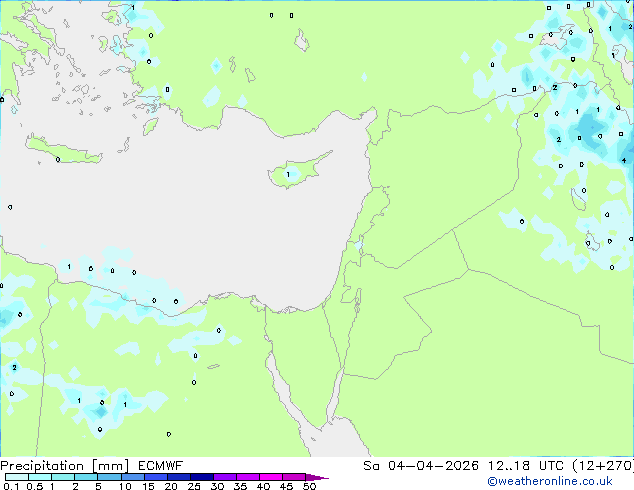The height and width of the screenshot is (490, 634).
Task: Click the '12..18 UTC' time range text
Action: coord(526,466)
